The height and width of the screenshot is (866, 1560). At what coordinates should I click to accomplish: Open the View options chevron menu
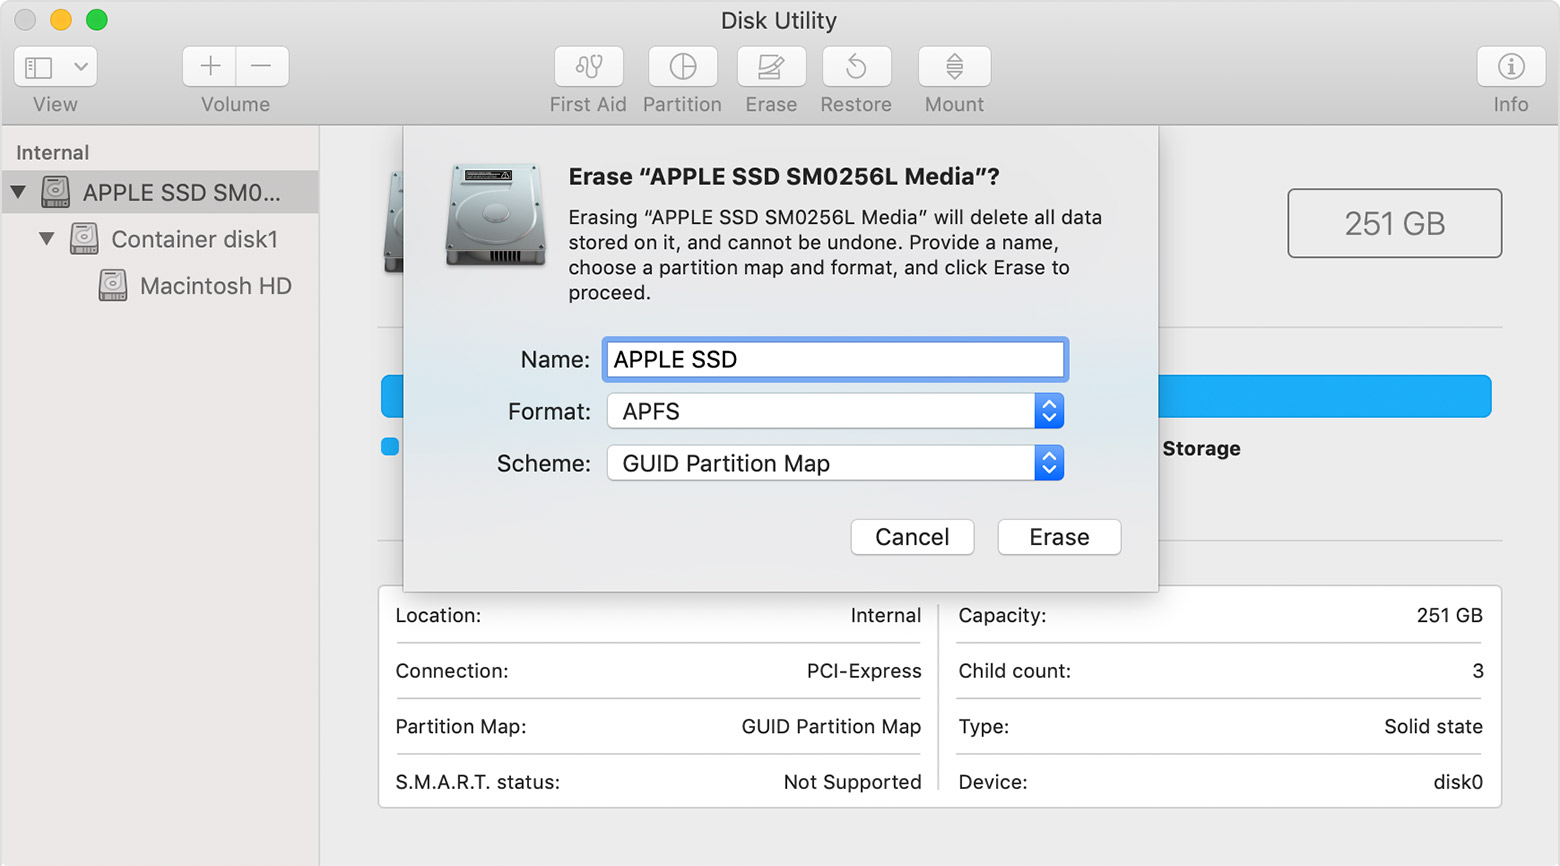80,67
